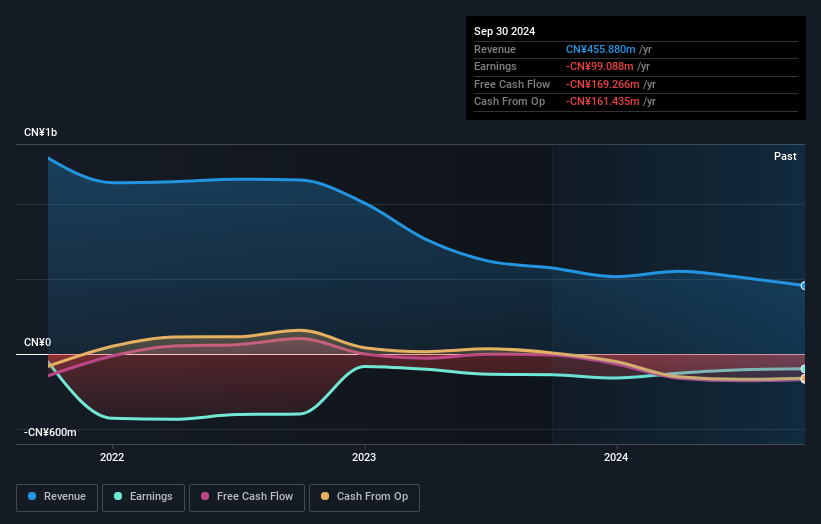Click the teal Earnings legend dot
This screenshot has height=524, width=821.
click(x=118, y=496)
